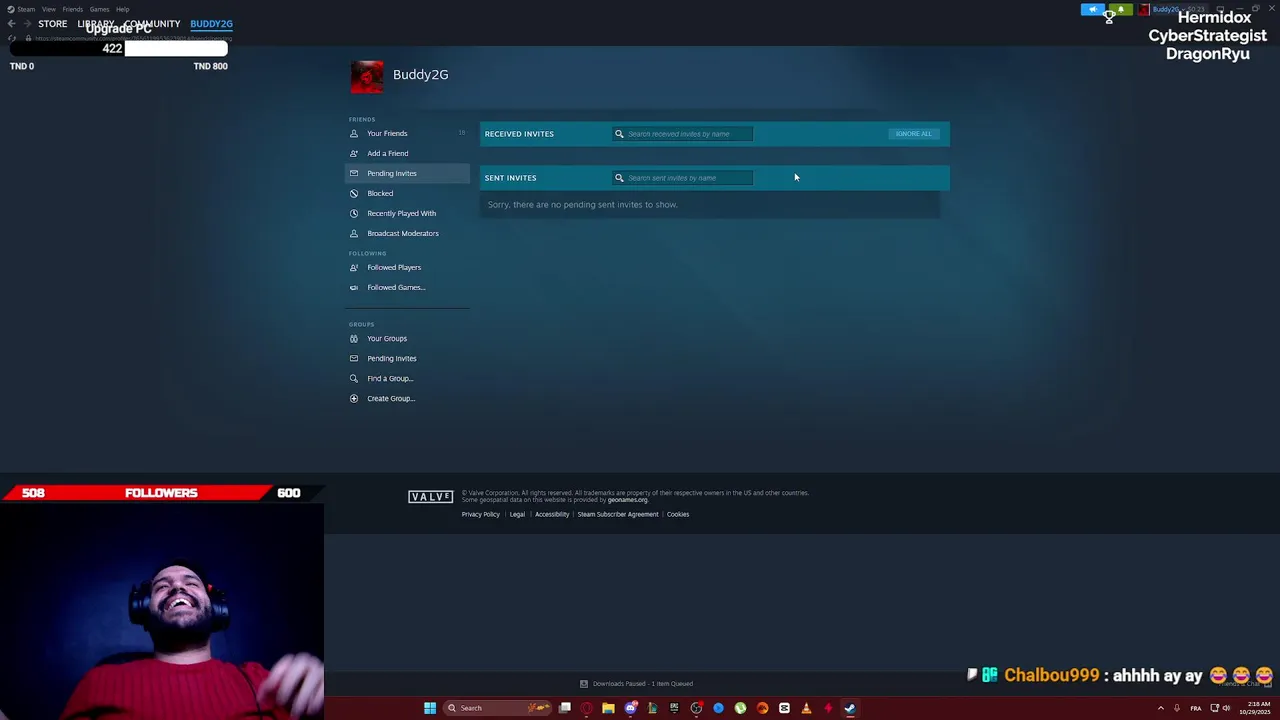This screenshot has height=720, width=1280.
Task: Click the Ignore All button
Action: point(913,133)
